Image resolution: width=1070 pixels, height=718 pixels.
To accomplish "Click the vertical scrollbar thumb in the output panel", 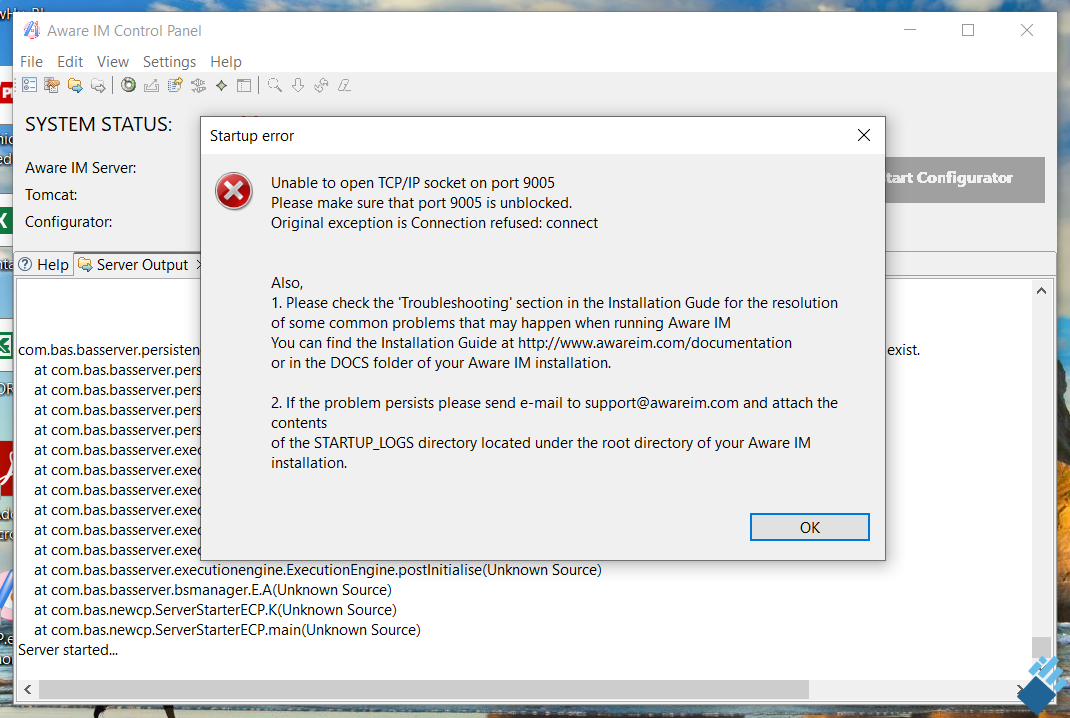I will coord(1041,646).
